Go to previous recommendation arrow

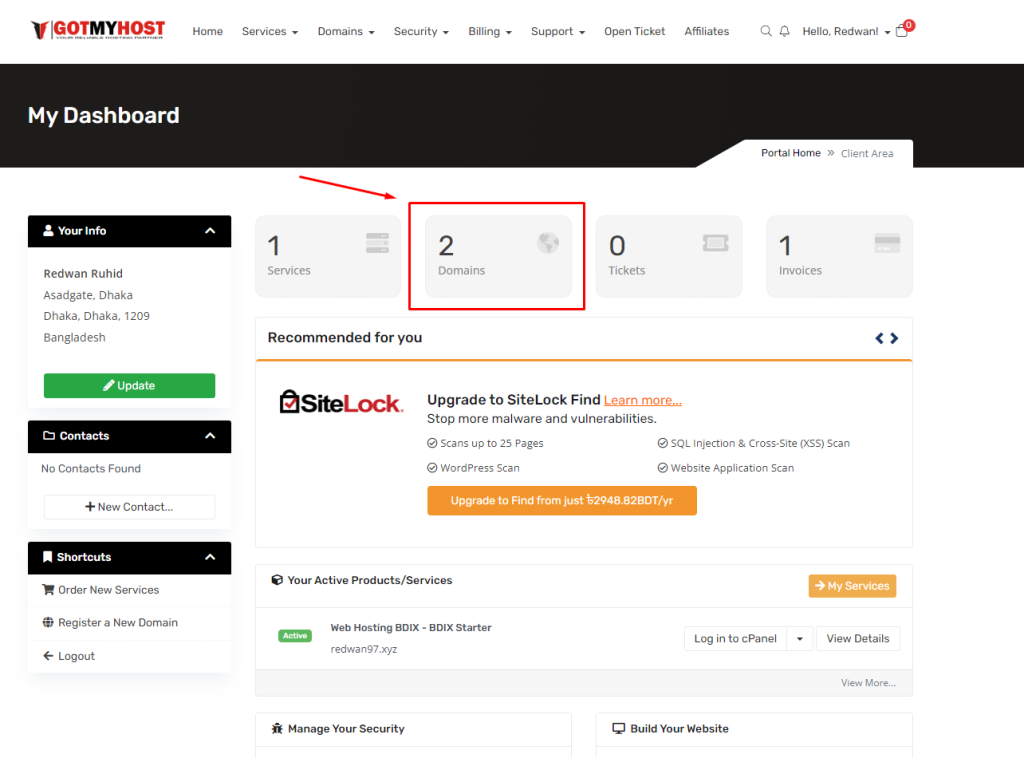[x=880, y=338]
